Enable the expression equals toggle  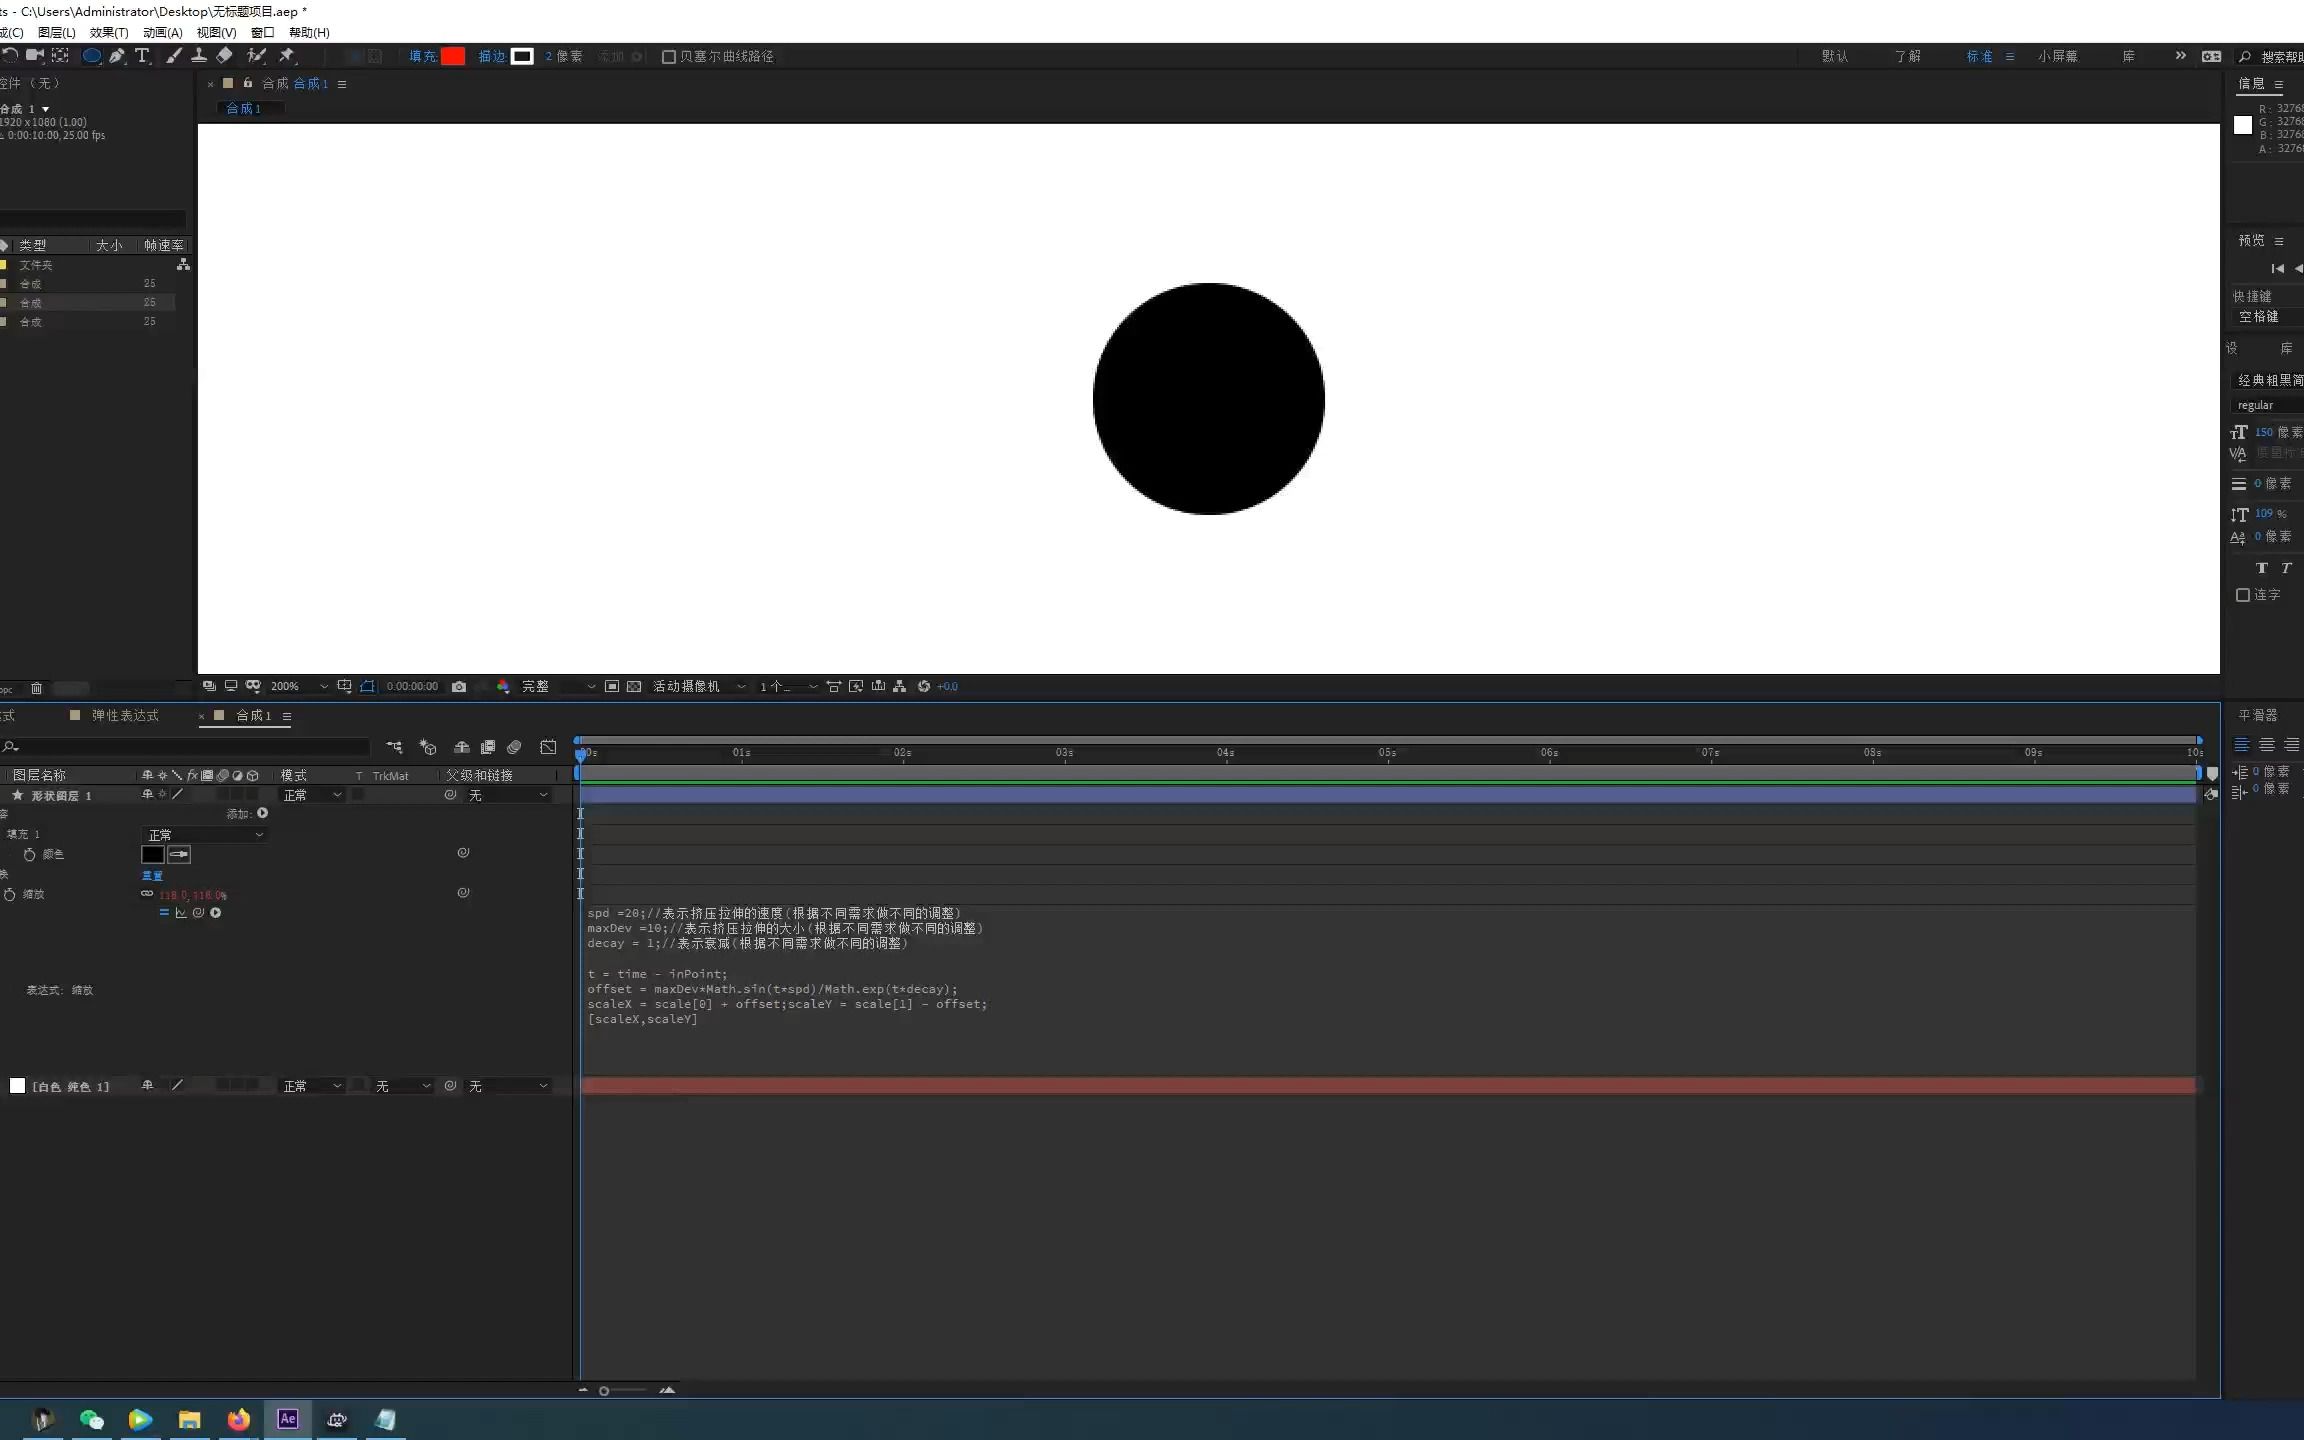[164, 912]
